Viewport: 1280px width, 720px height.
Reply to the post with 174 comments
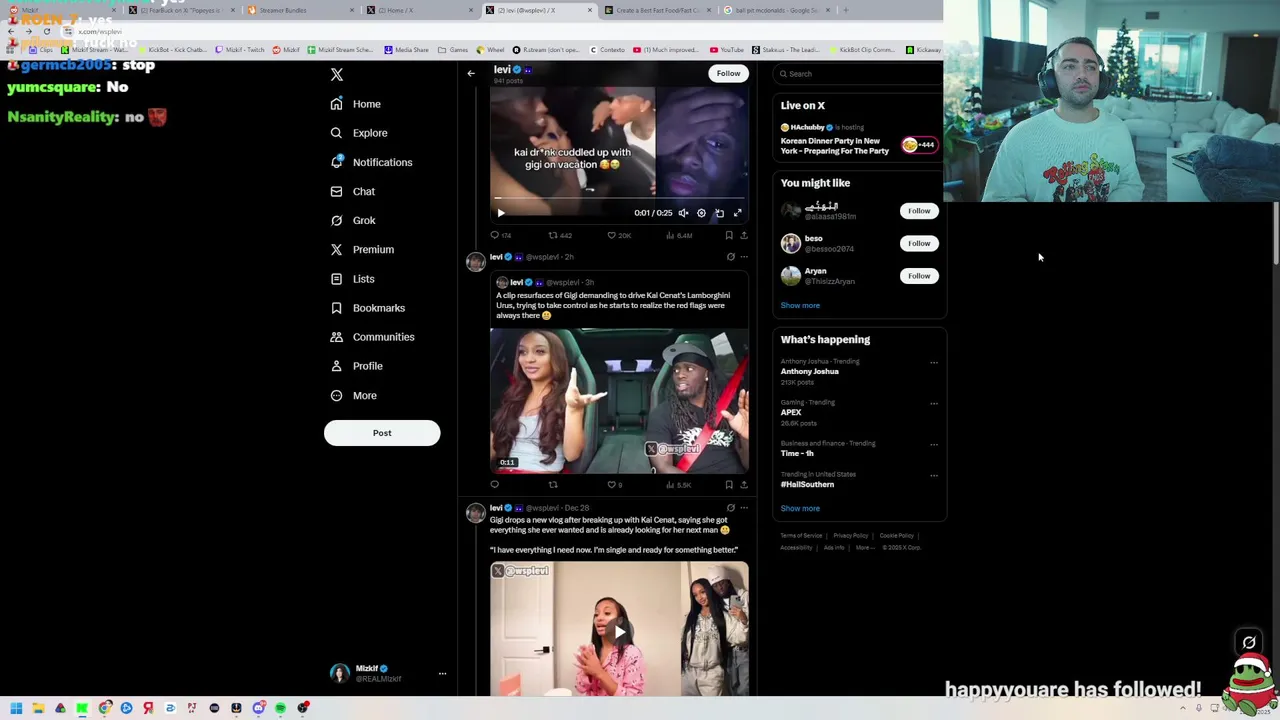[x=500, y=235]
